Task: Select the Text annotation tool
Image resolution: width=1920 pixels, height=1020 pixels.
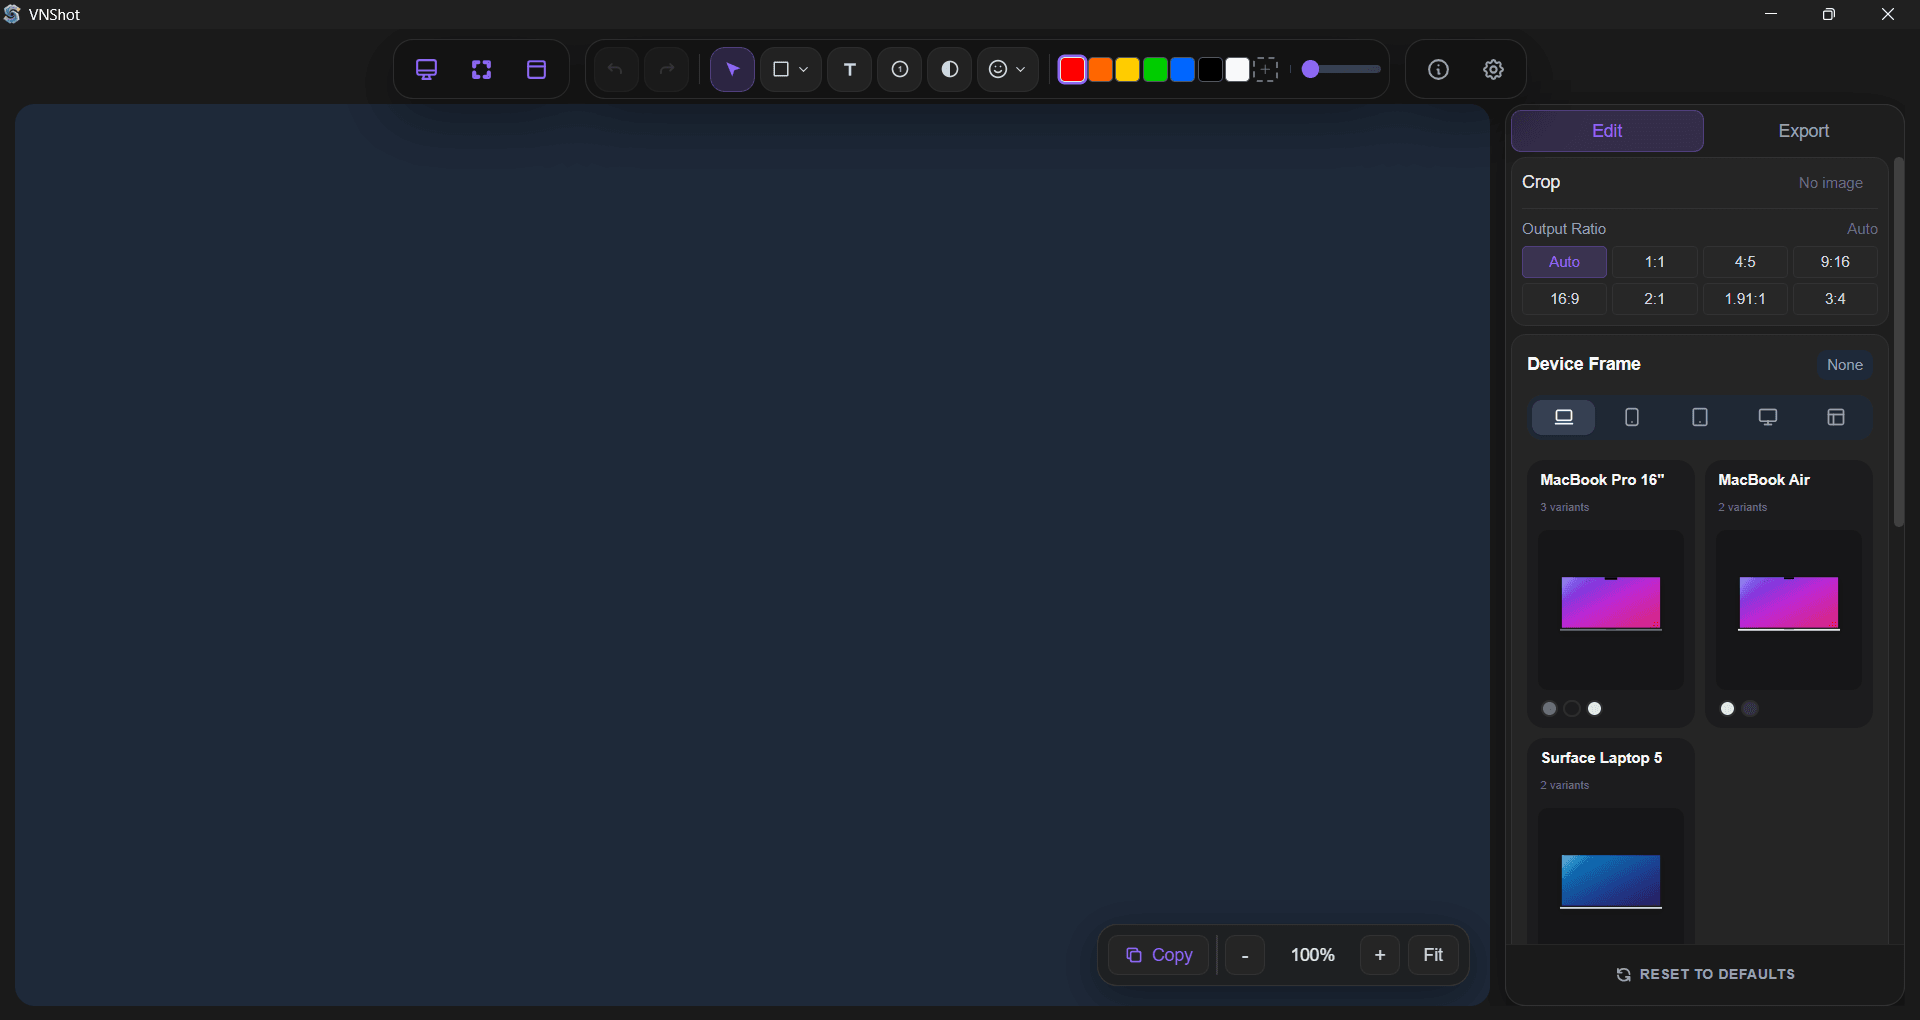Action: 848,69
